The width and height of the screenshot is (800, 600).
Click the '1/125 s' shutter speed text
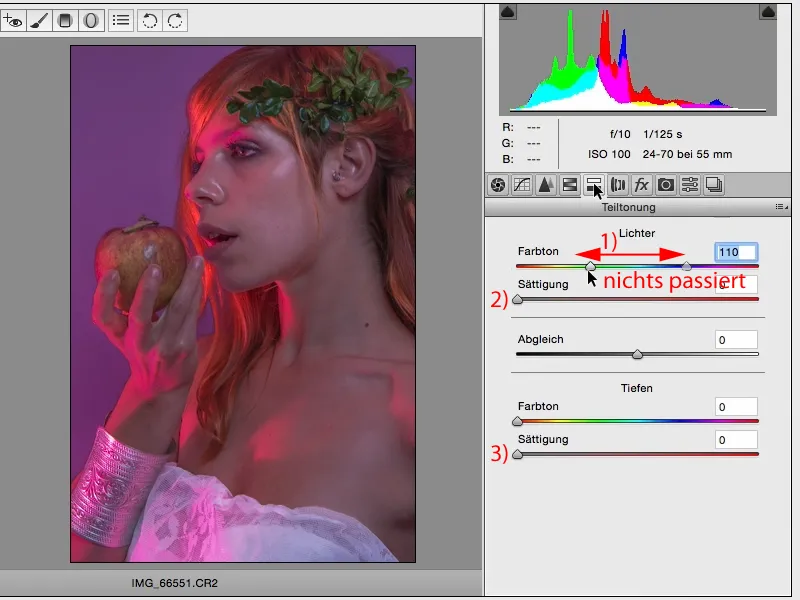[663, 134]
